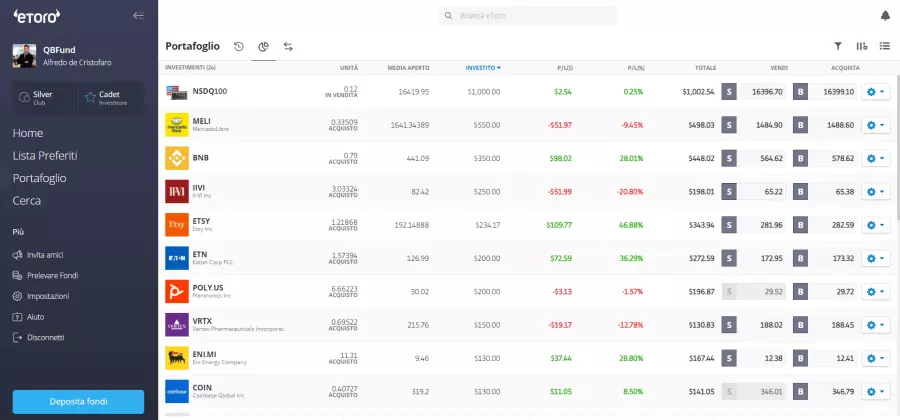Open the transfer arrows view in Portafoglio

click(x=288, y=47)
